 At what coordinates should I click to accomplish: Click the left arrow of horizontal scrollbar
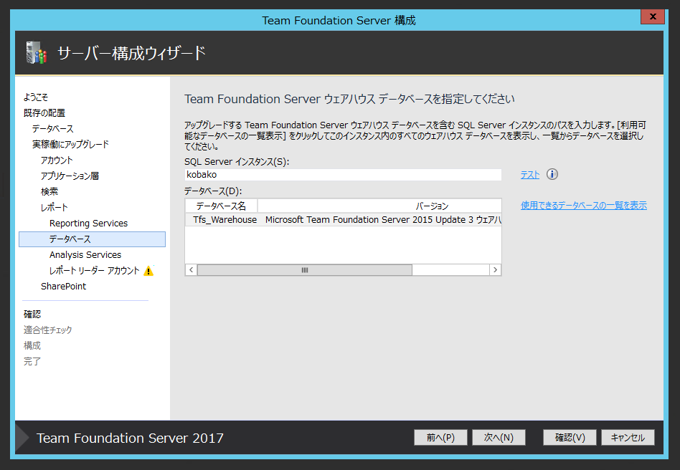(x=191, y=270)
